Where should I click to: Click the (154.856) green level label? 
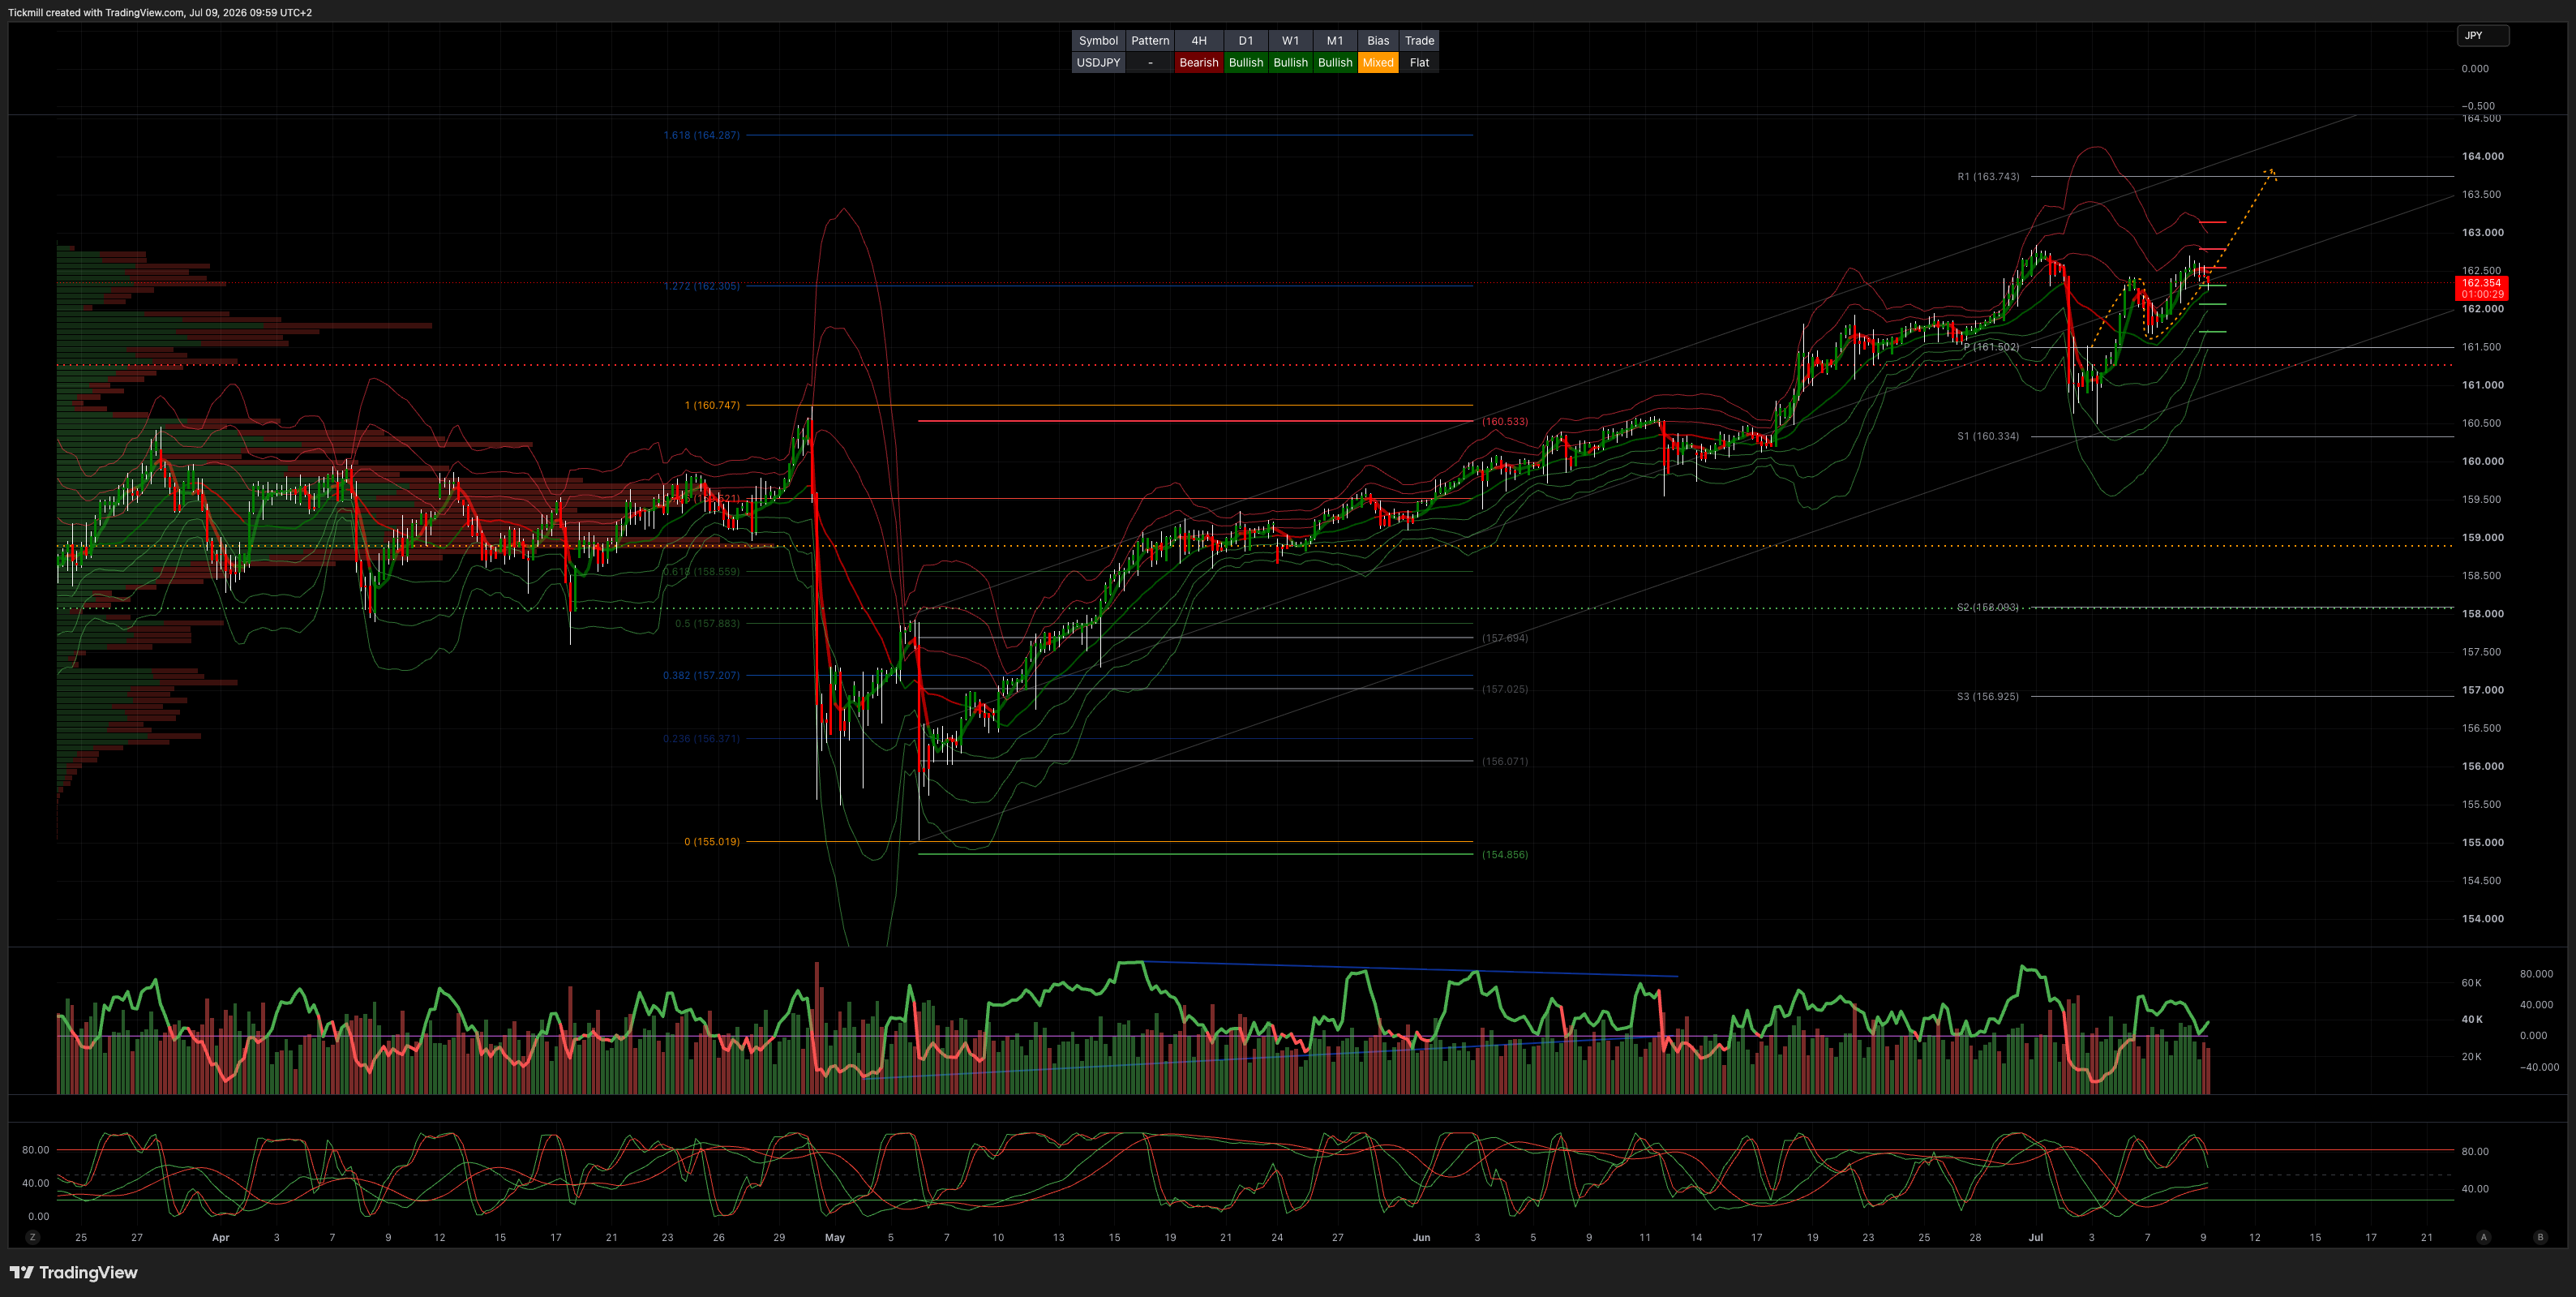(1505, 854)
